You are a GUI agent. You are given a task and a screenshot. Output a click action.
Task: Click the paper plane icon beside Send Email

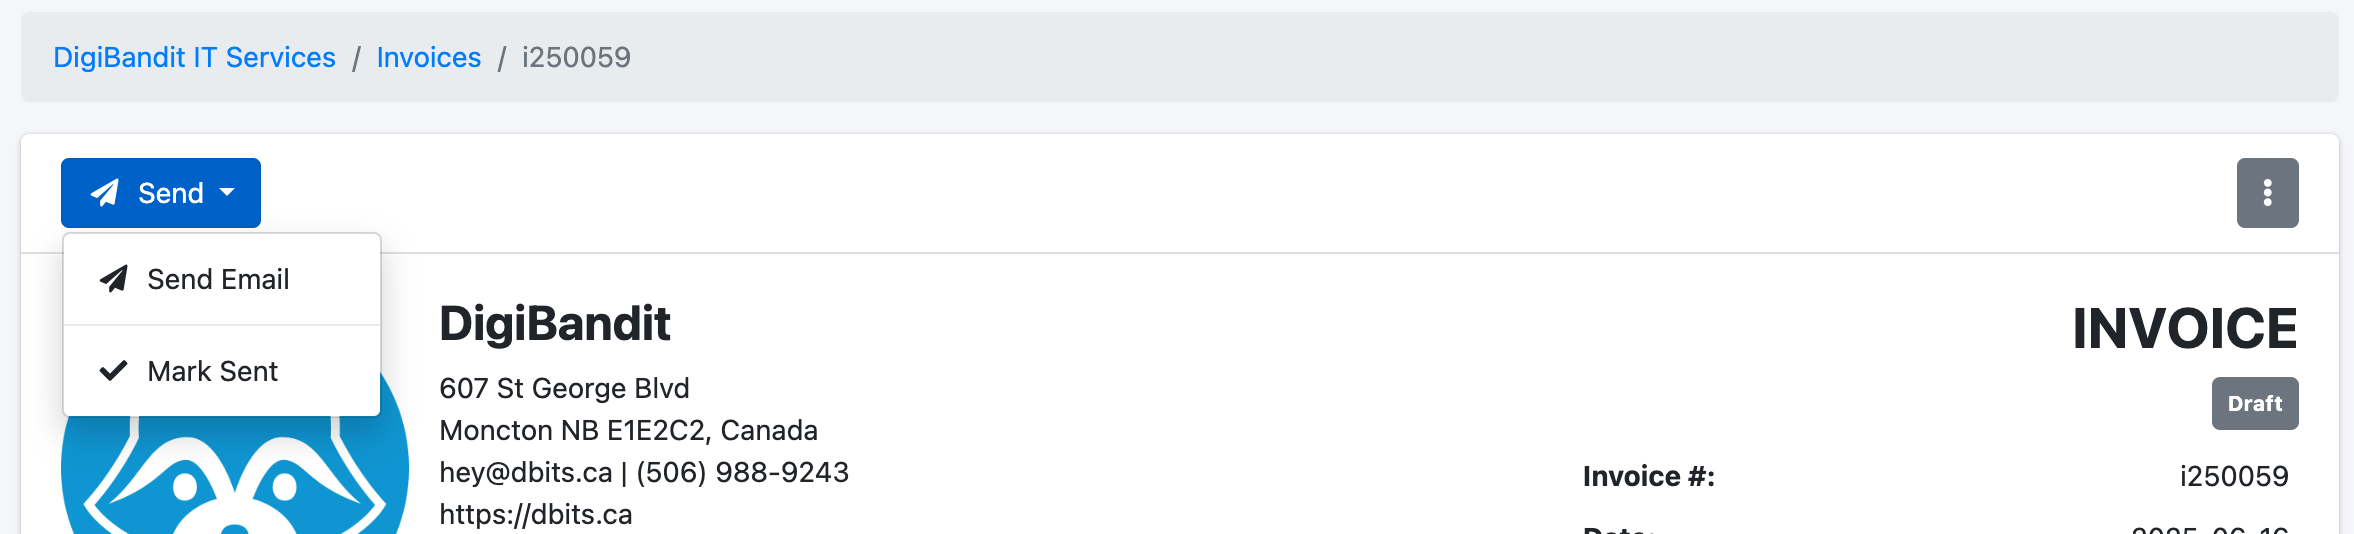coord(113,279)
